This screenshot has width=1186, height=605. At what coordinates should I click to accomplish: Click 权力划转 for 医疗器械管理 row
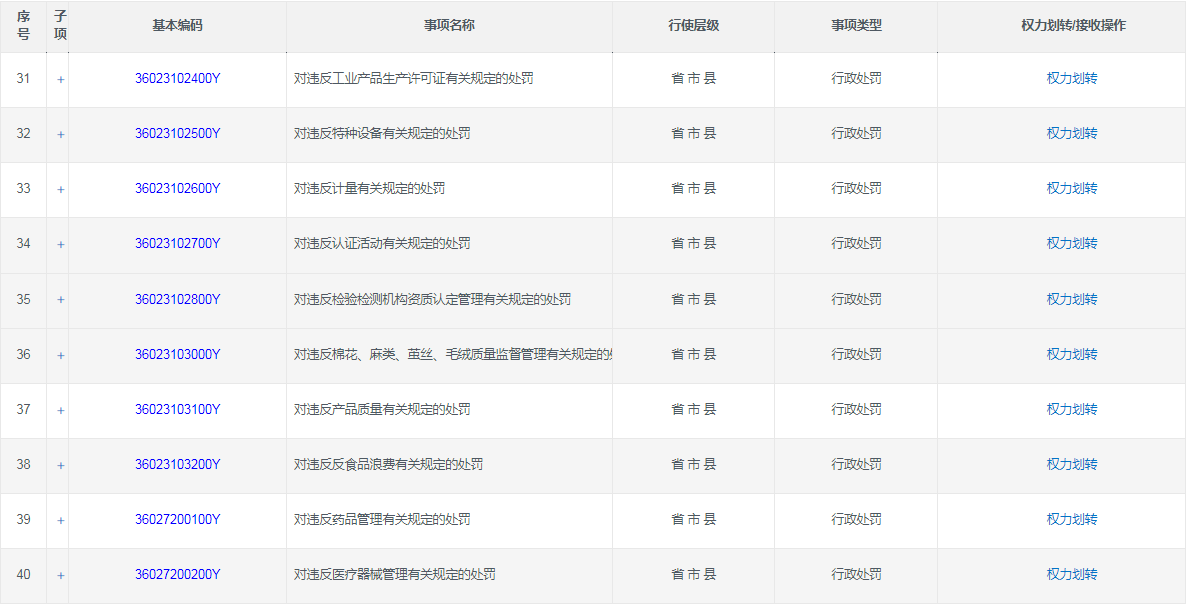1071,574
